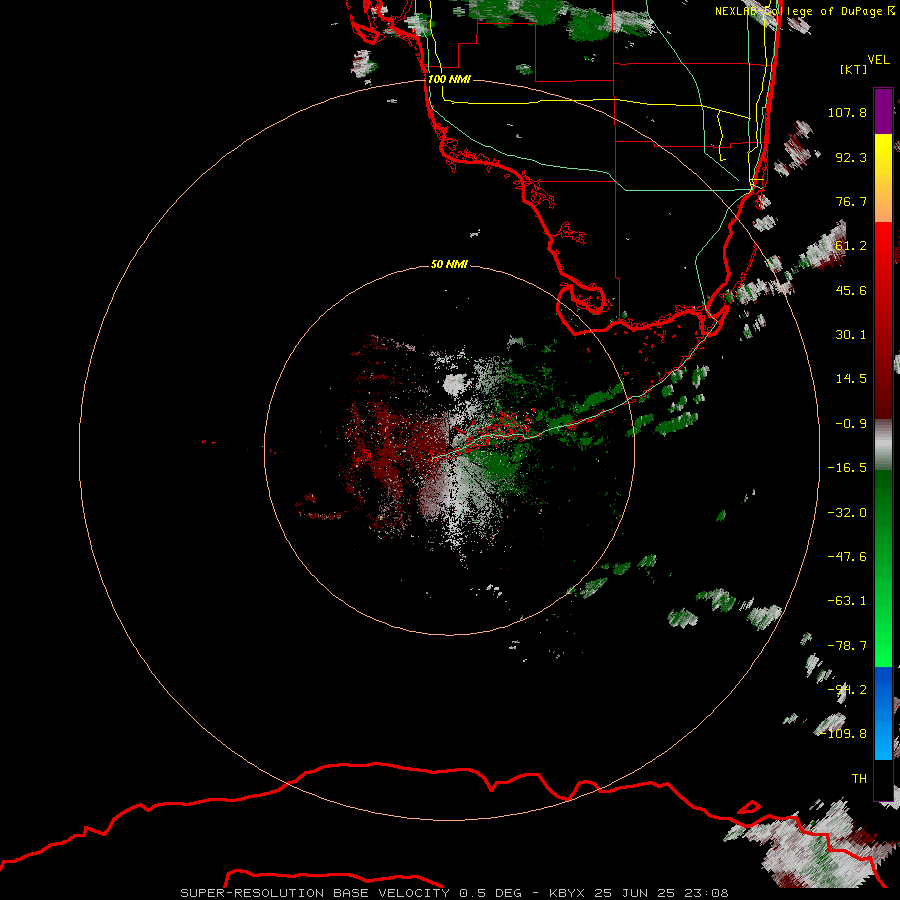Click the "50 NMI" range ring label

449,264
